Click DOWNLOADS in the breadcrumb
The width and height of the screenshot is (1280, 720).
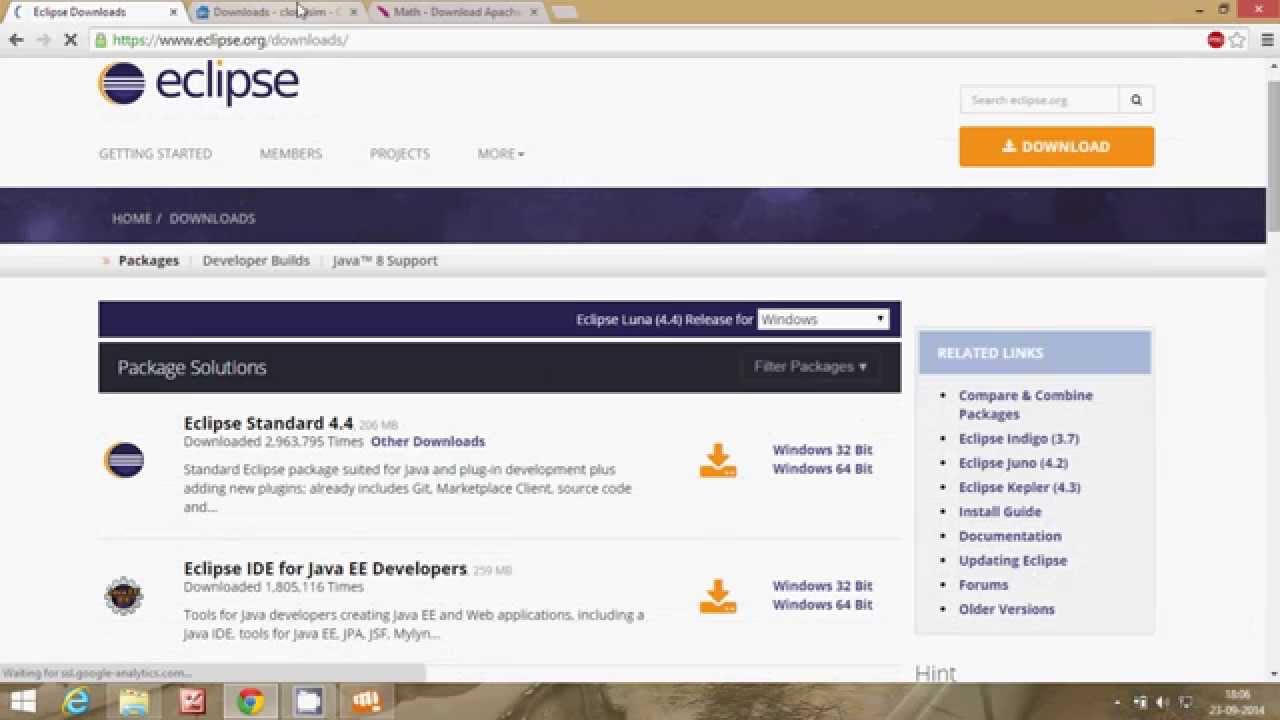coord(212,218)
